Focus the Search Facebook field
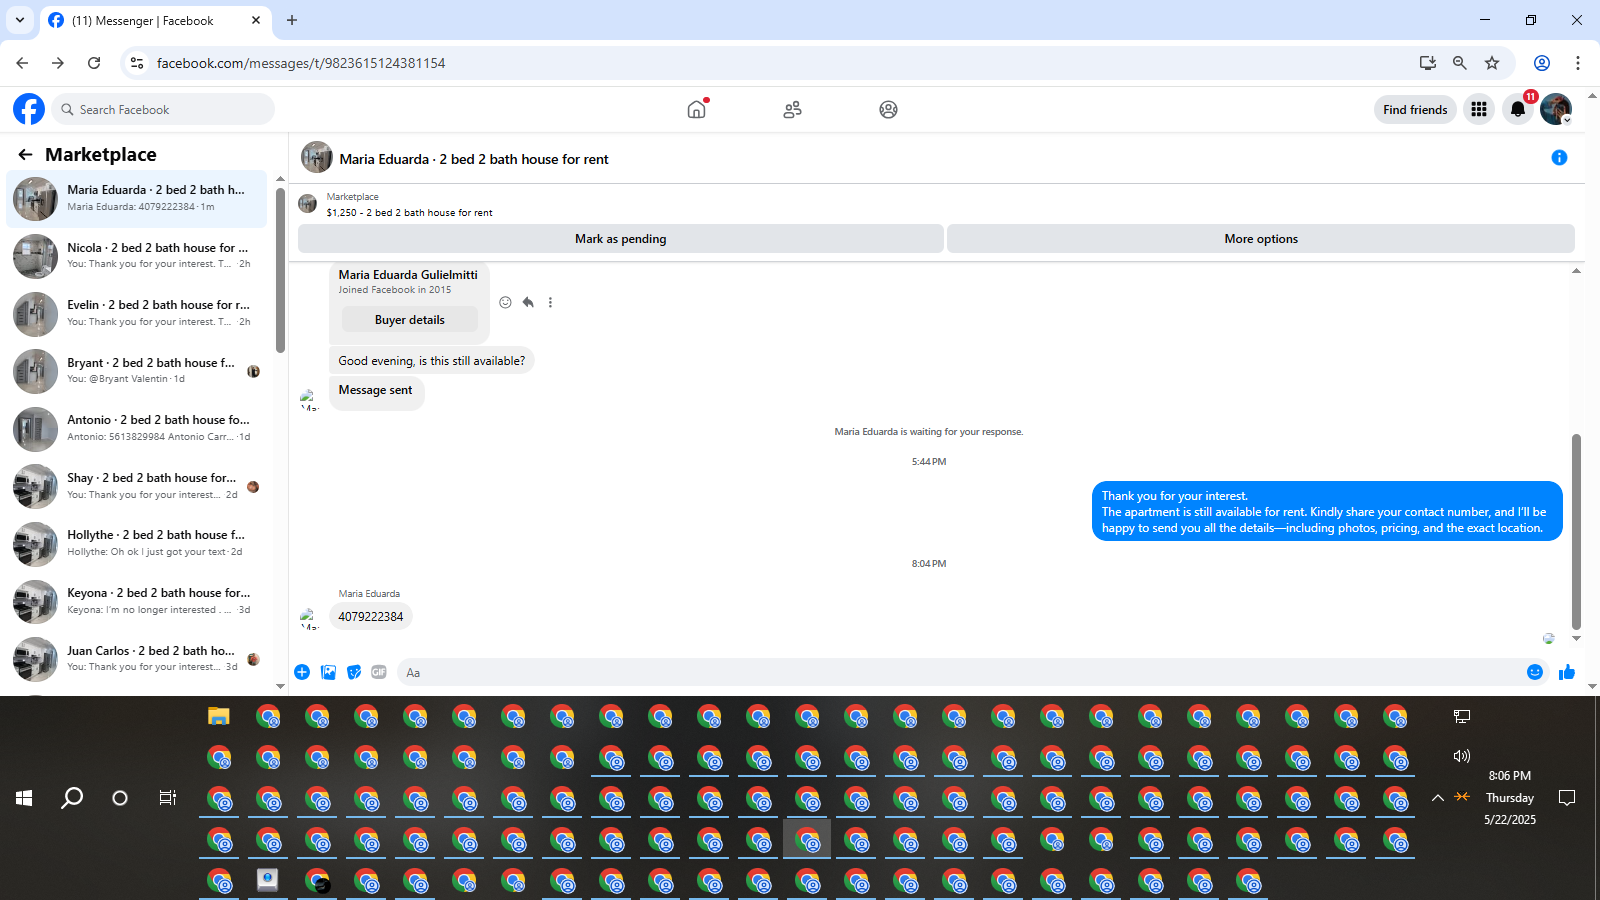This screenshot has height=900, width=1600. click(163, 109)
